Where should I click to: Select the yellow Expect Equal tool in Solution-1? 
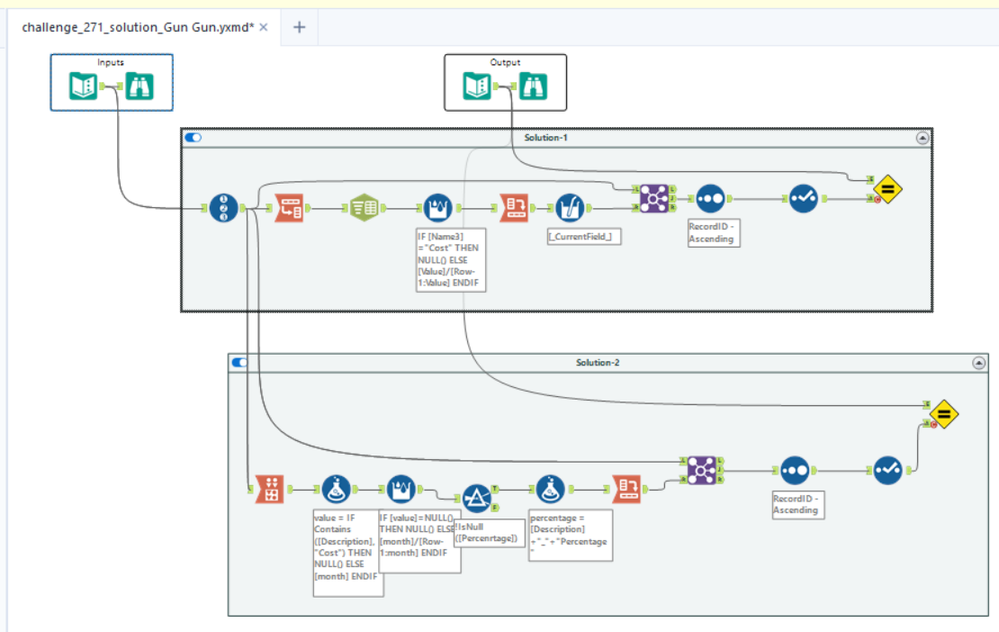(x=888, y=189)
